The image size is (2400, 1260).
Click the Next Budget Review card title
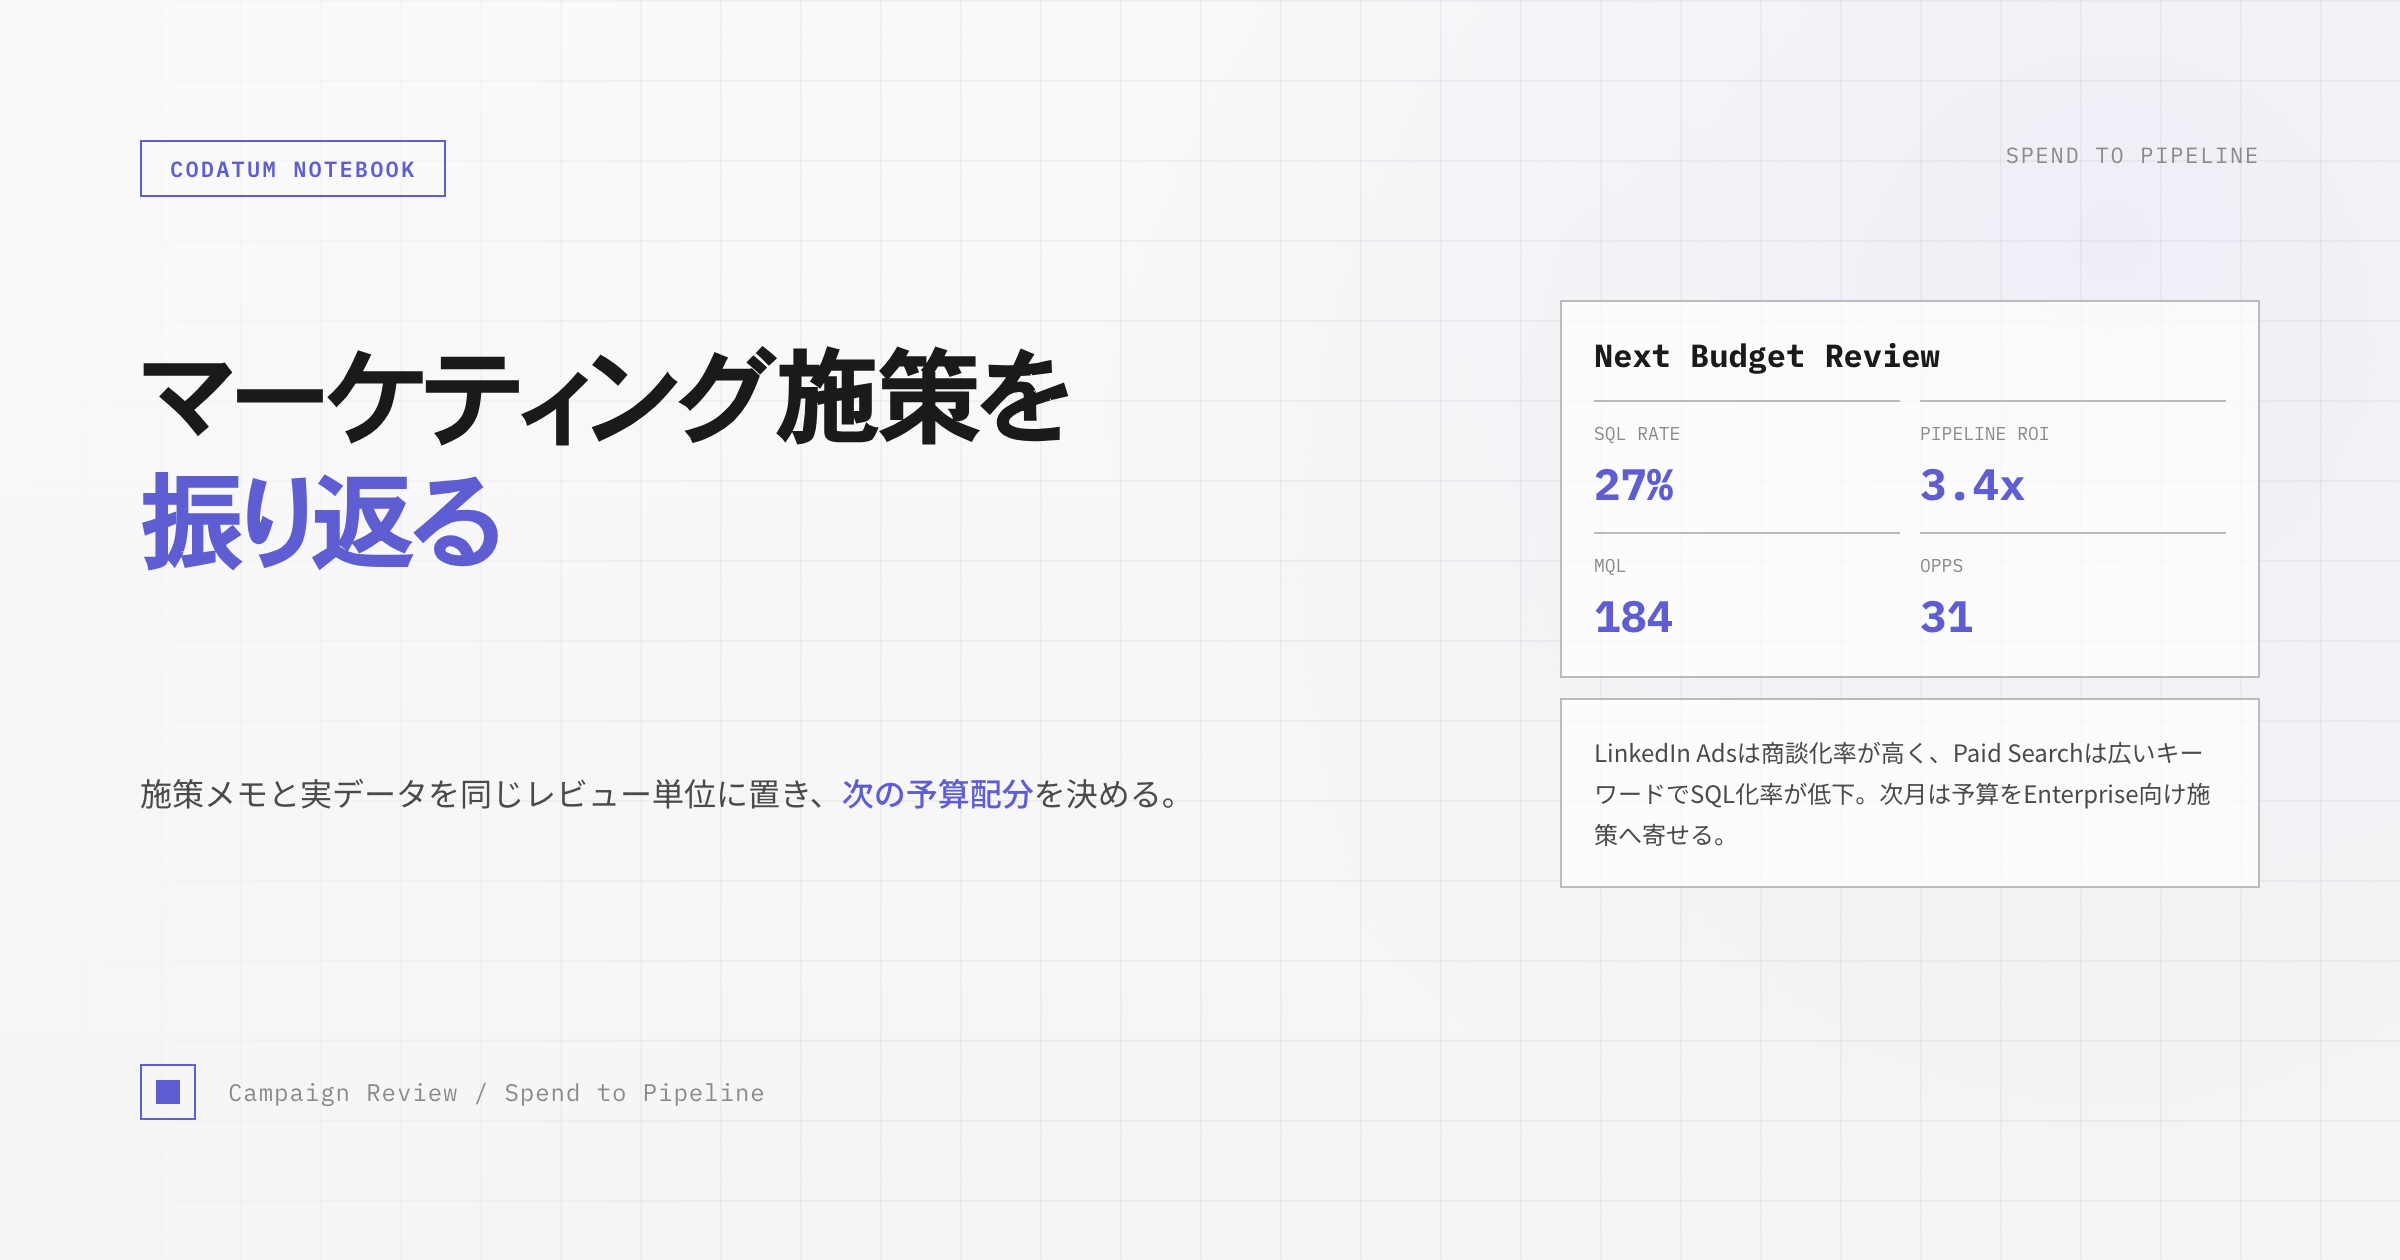pyautogui.click(x=1766, y=357)
